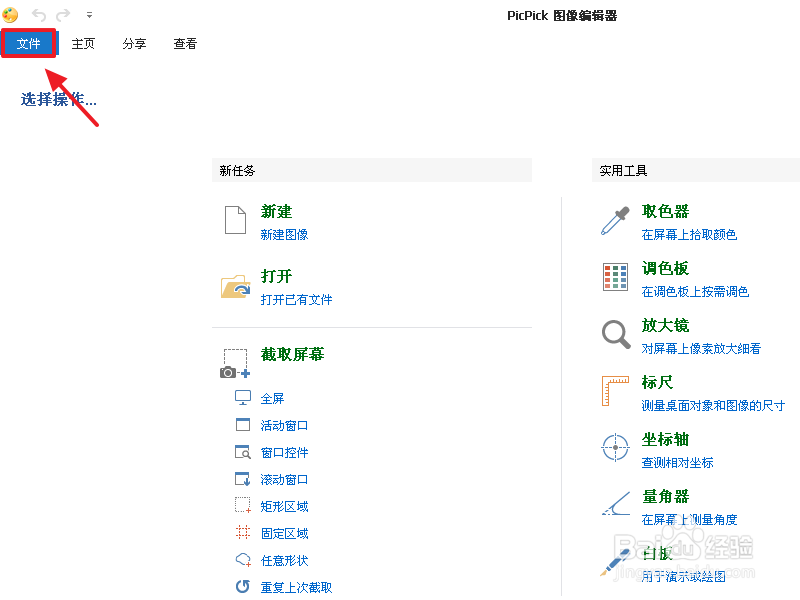Click the Open folder icon
The width and height of the screenshot is (800, 600).
(235, 286)
